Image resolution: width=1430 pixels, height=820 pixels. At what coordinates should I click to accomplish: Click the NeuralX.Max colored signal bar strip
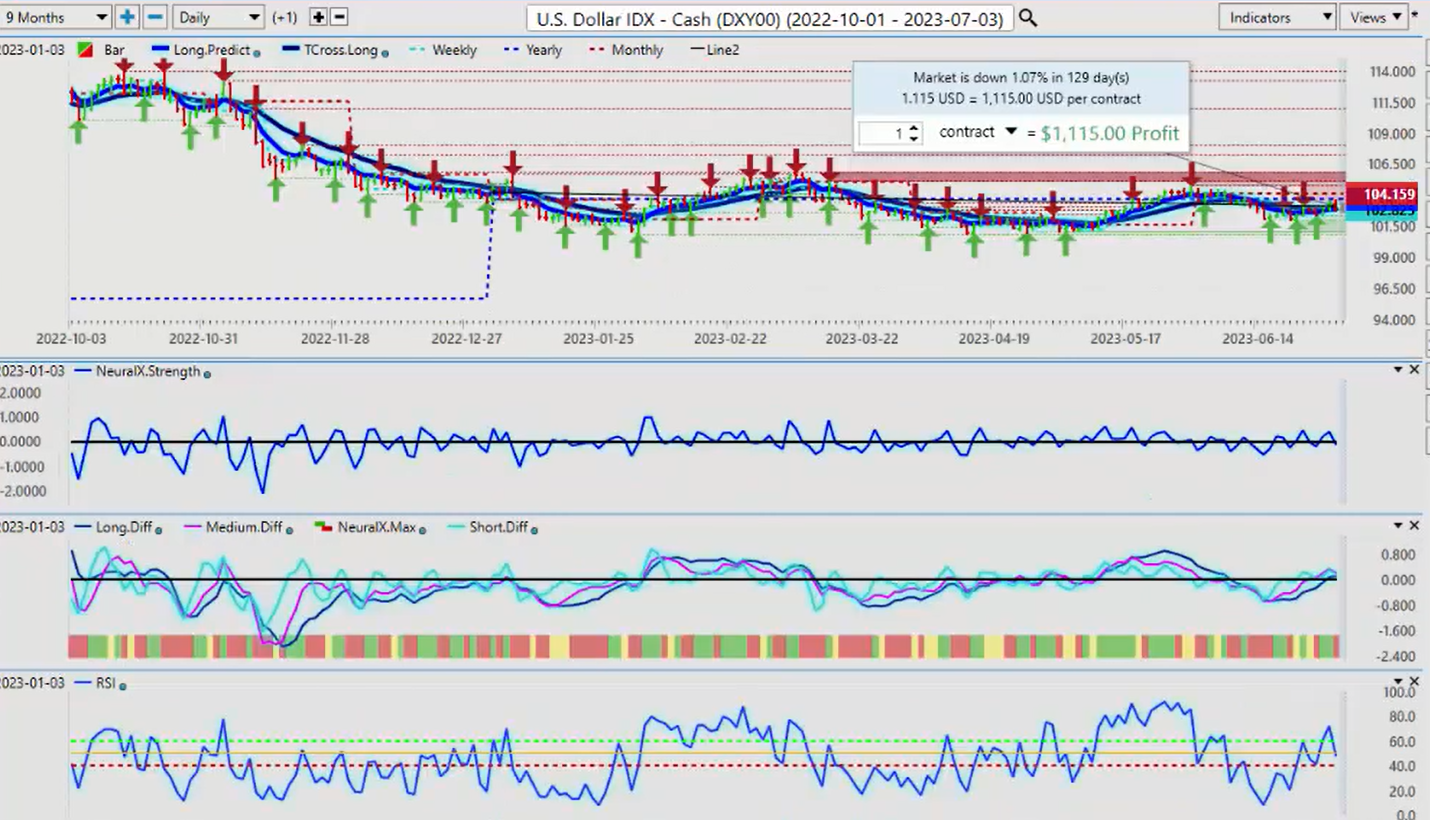tap(703, 647)
